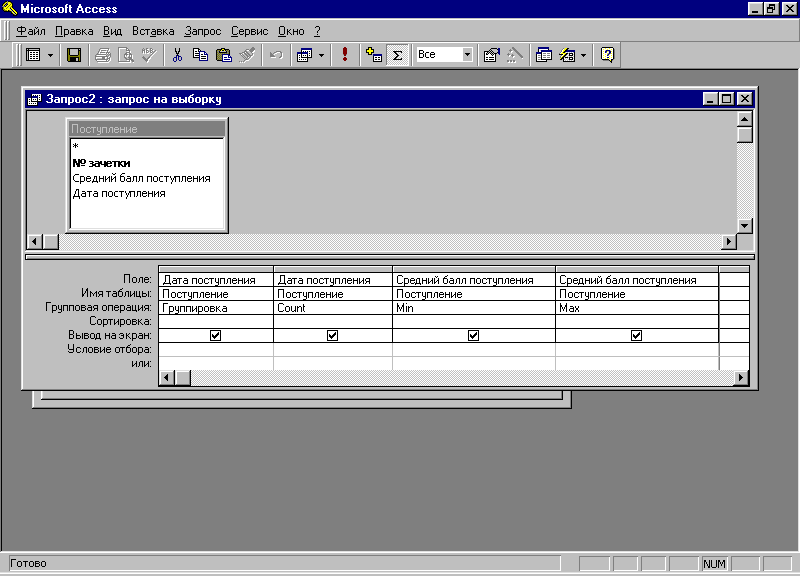Click Имя таблицы cell under Max column
800x576 pixels.
coord(637,294)
